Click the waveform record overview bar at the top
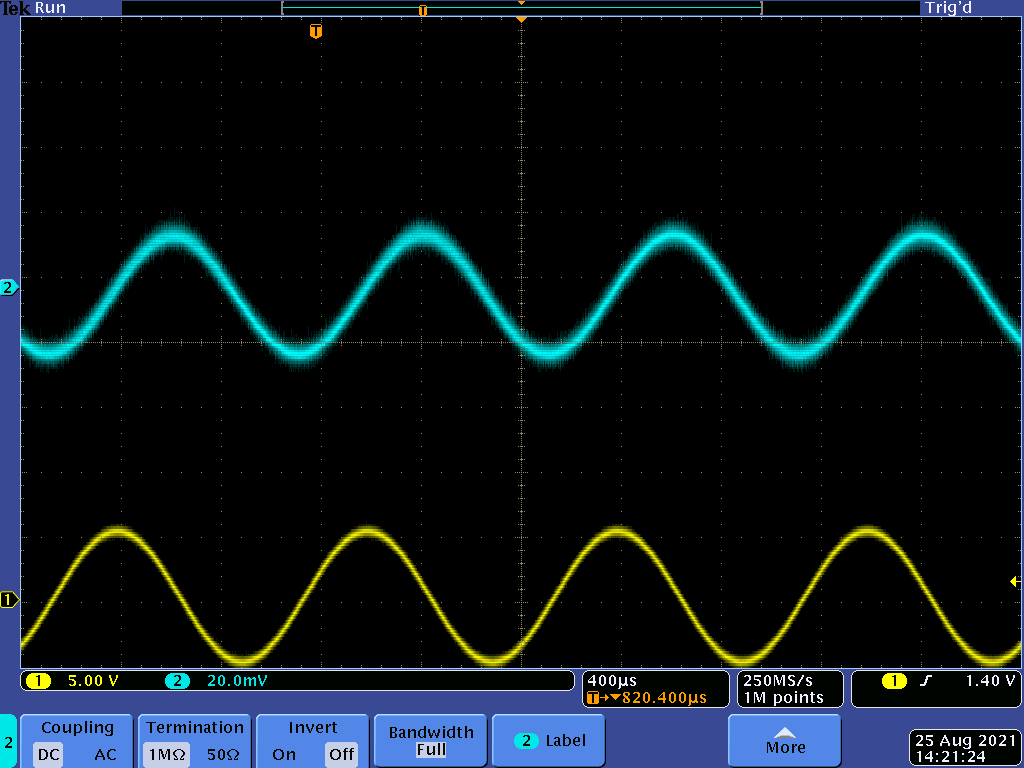The width and height of the screenshot is (1024, 768). point(521,9)
